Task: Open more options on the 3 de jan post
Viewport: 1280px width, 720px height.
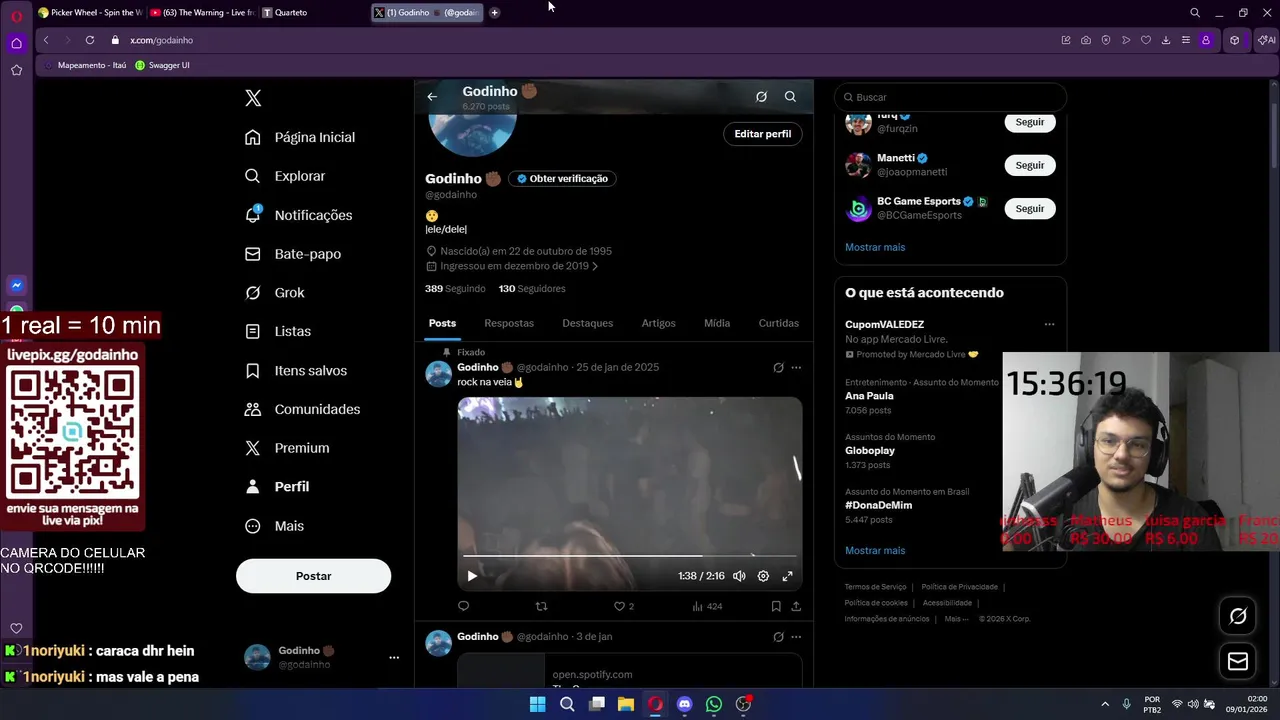Action: [796, 637]
